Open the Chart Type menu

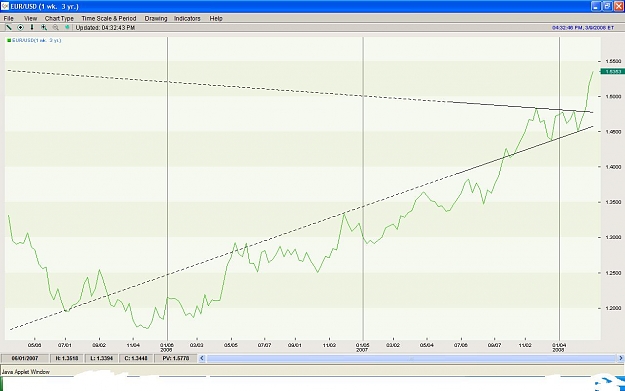59,18
